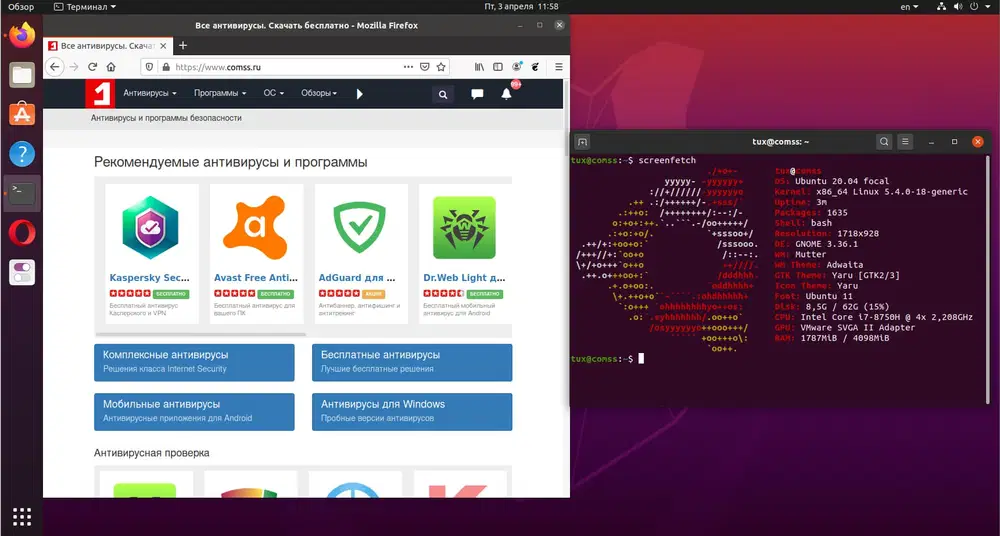Open Терминал app menu in top bar

point(85,6)
